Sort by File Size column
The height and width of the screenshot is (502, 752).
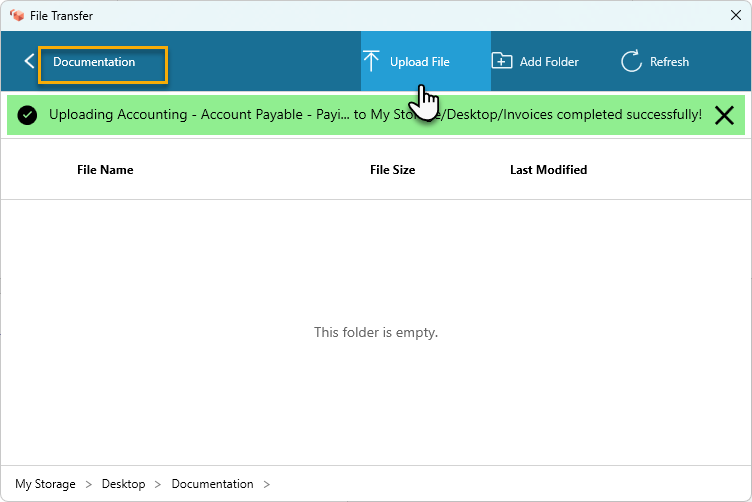coord(392,170)
